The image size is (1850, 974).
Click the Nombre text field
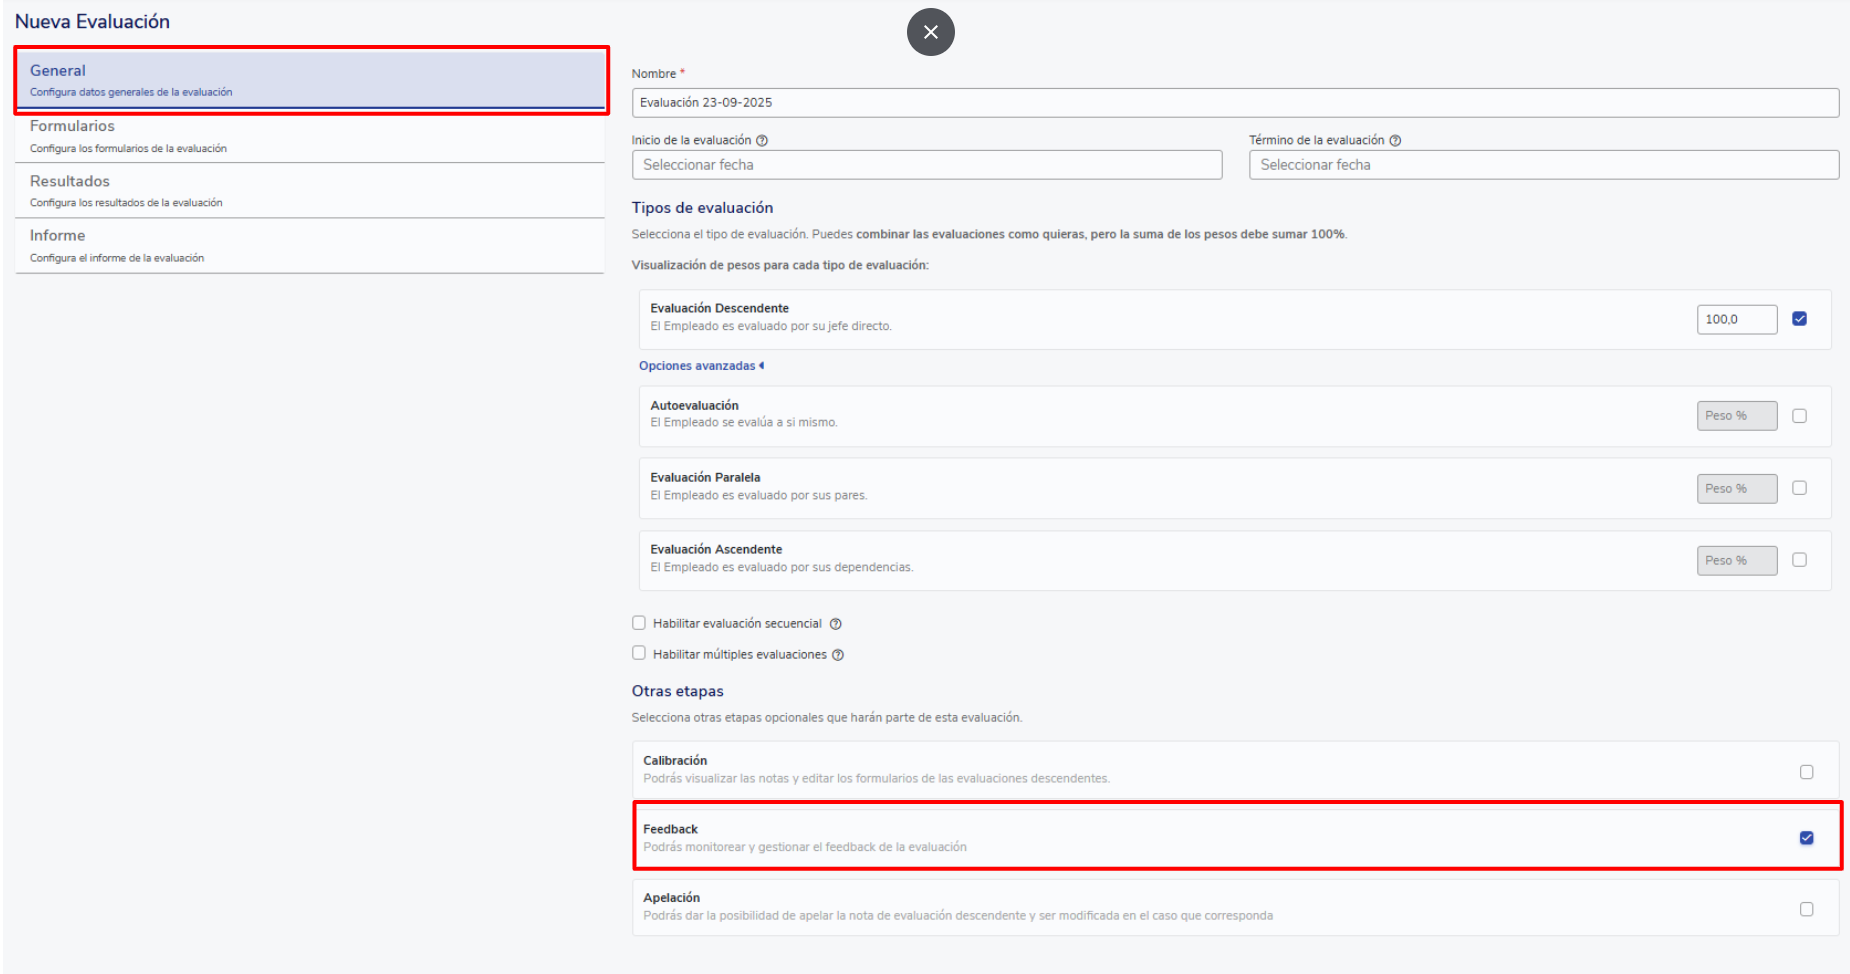click(1234, 103)
